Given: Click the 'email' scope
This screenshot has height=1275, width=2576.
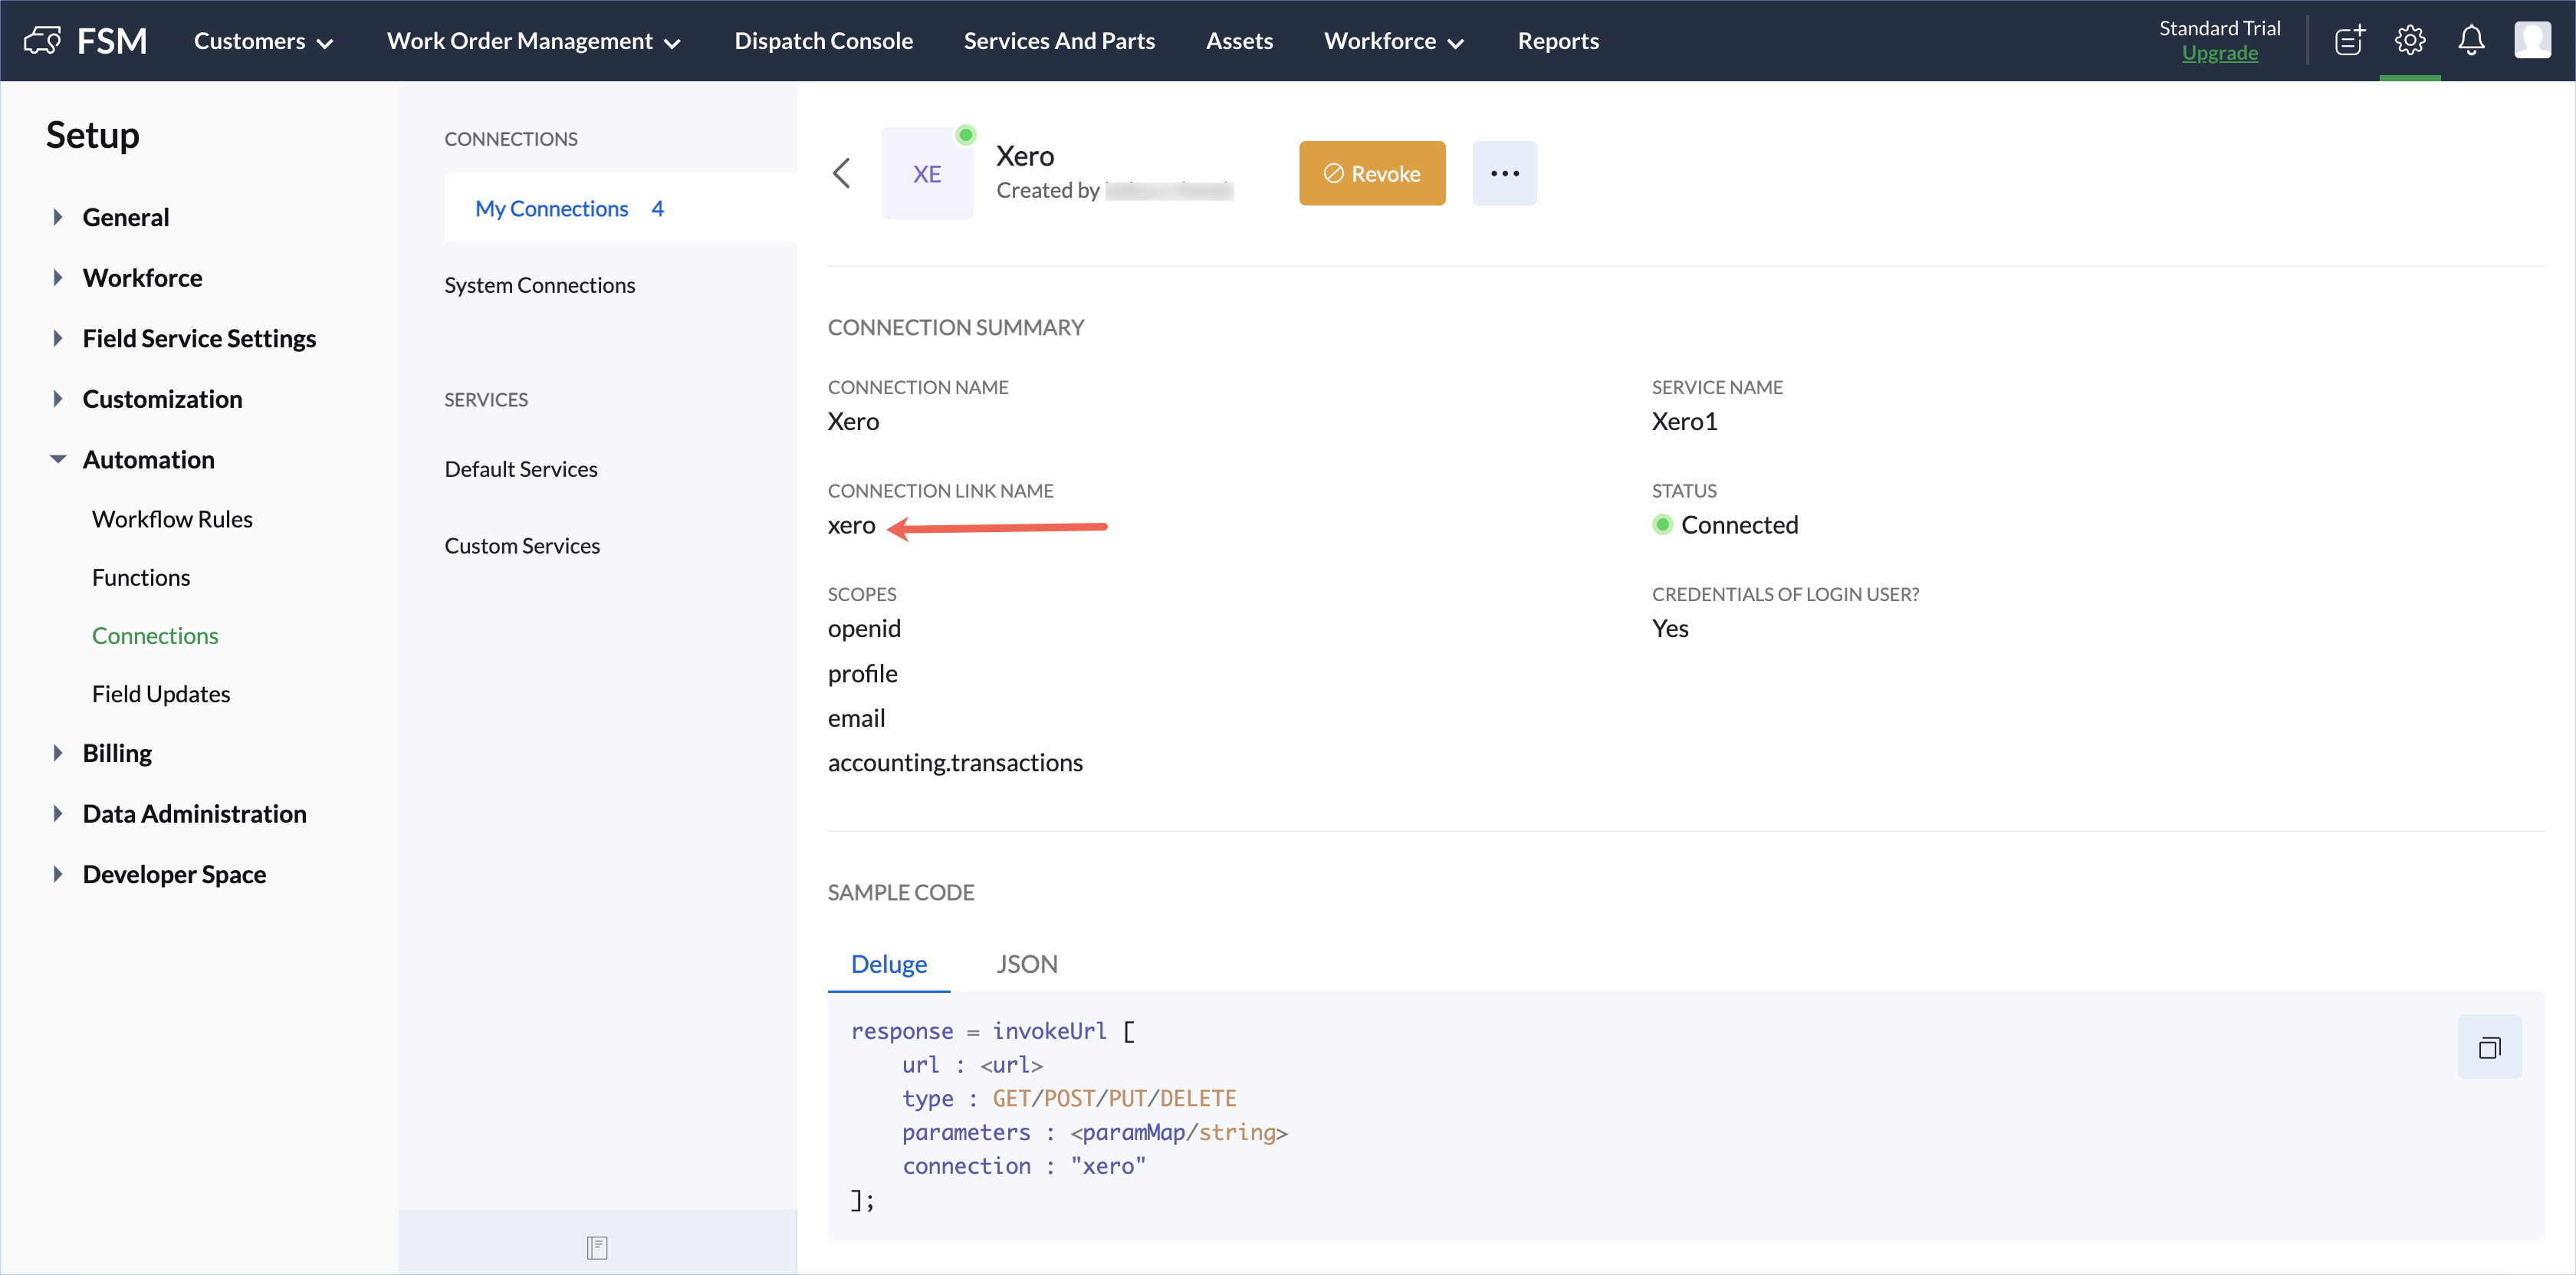Looking at the screenshot, I should 856,718.
